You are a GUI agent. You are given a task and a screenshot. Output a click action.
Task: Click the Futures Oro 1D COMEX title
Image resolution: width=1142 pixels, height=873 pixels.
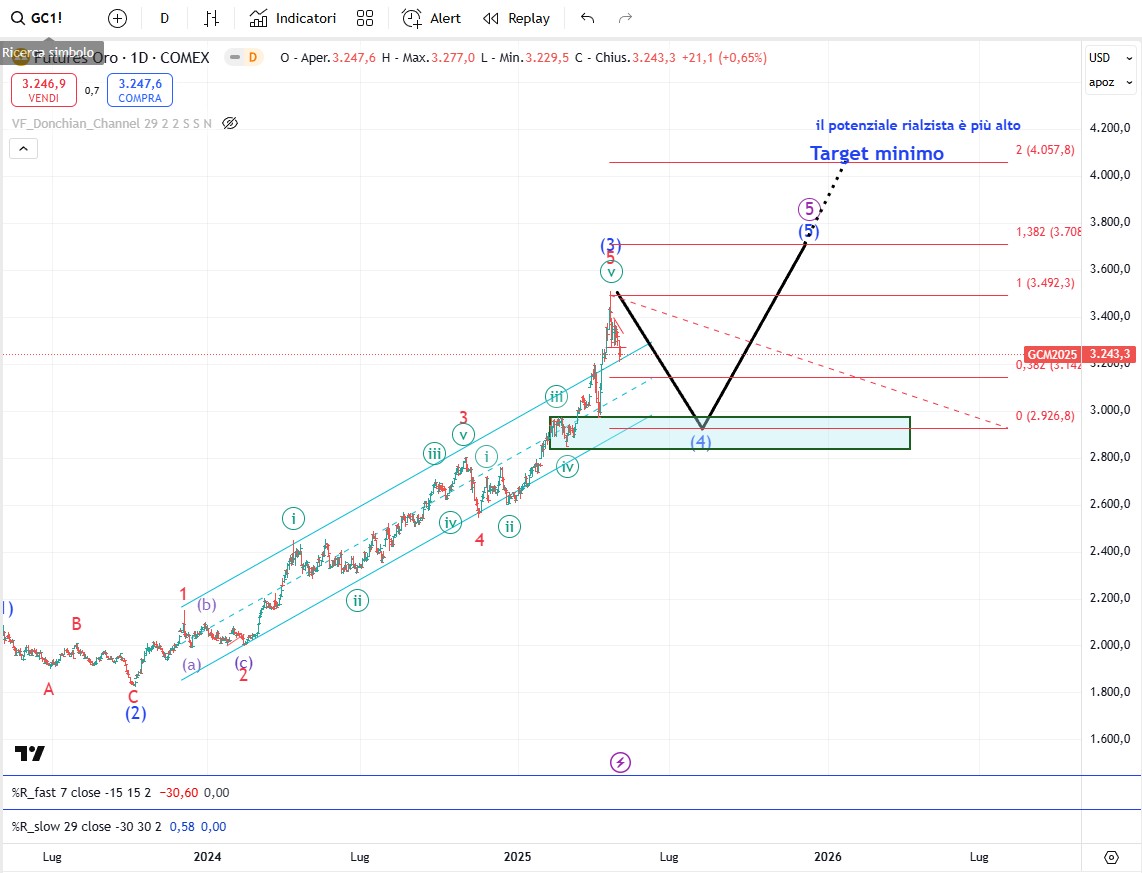pos(122,58)
